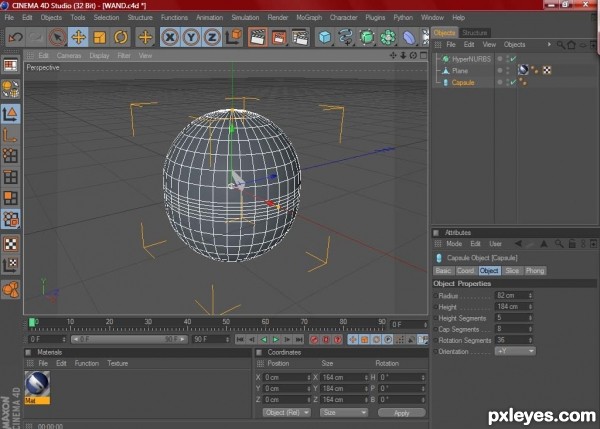600x429 pixels.
Task: Toggle Z axis lock
Action: pyautogui.click(x=212, y=38)
